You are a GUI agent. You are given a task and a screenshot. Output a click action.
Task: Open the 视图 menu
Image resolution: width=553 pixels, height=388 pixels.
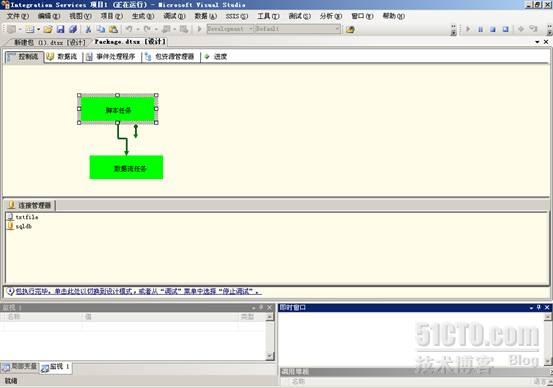[80, 16]
